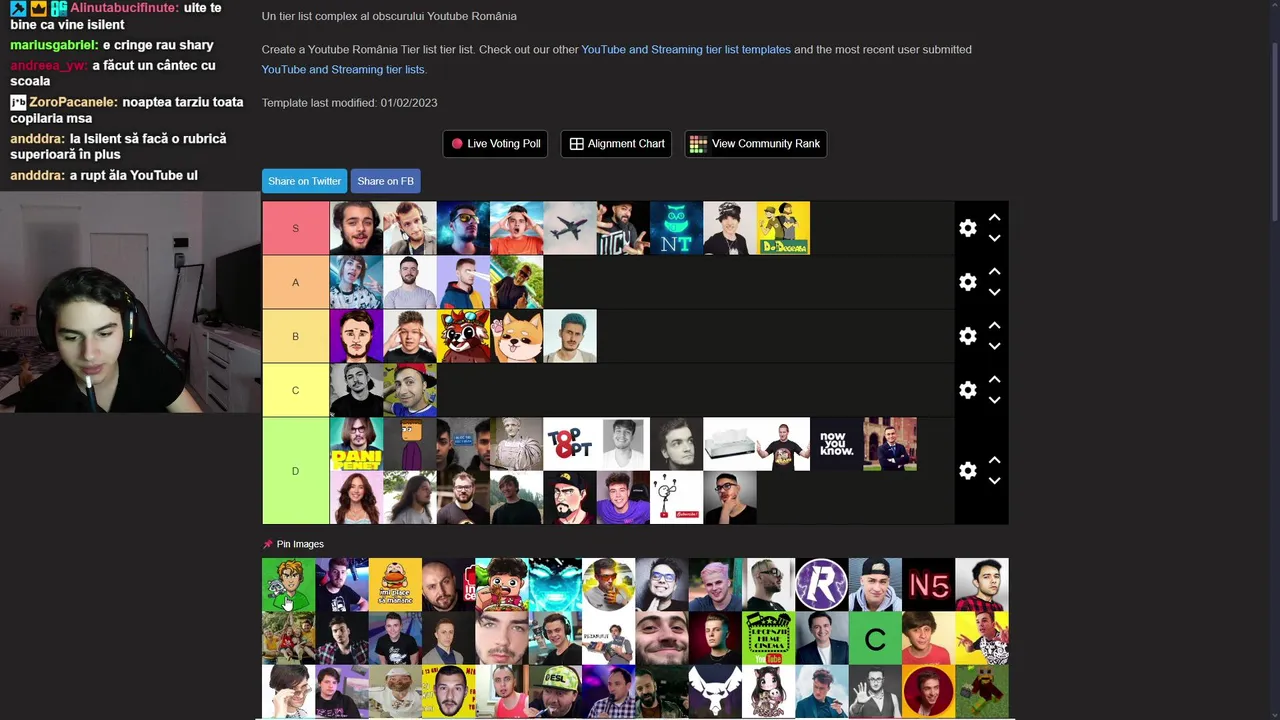Image resolution: width=1280 pixels, height=720 pixels.
Task: Select the white wolf logo in pool
Action: click(x=715, y=692)
